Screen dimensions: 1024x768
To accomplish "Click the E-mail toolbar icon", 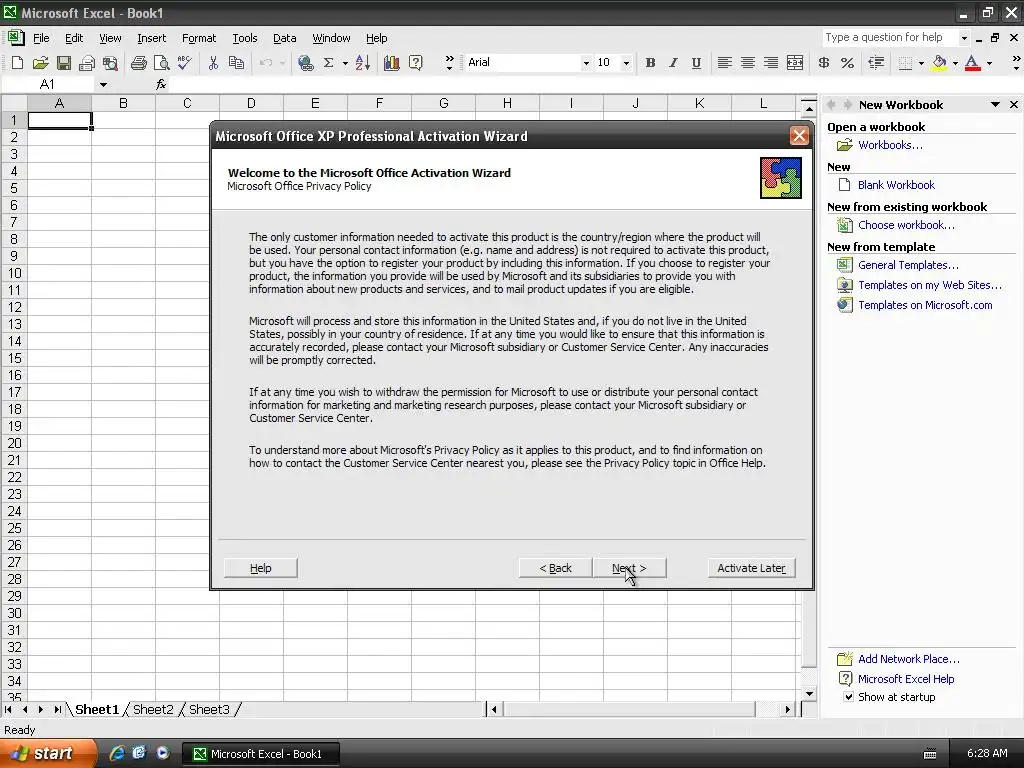I will 87,63.
